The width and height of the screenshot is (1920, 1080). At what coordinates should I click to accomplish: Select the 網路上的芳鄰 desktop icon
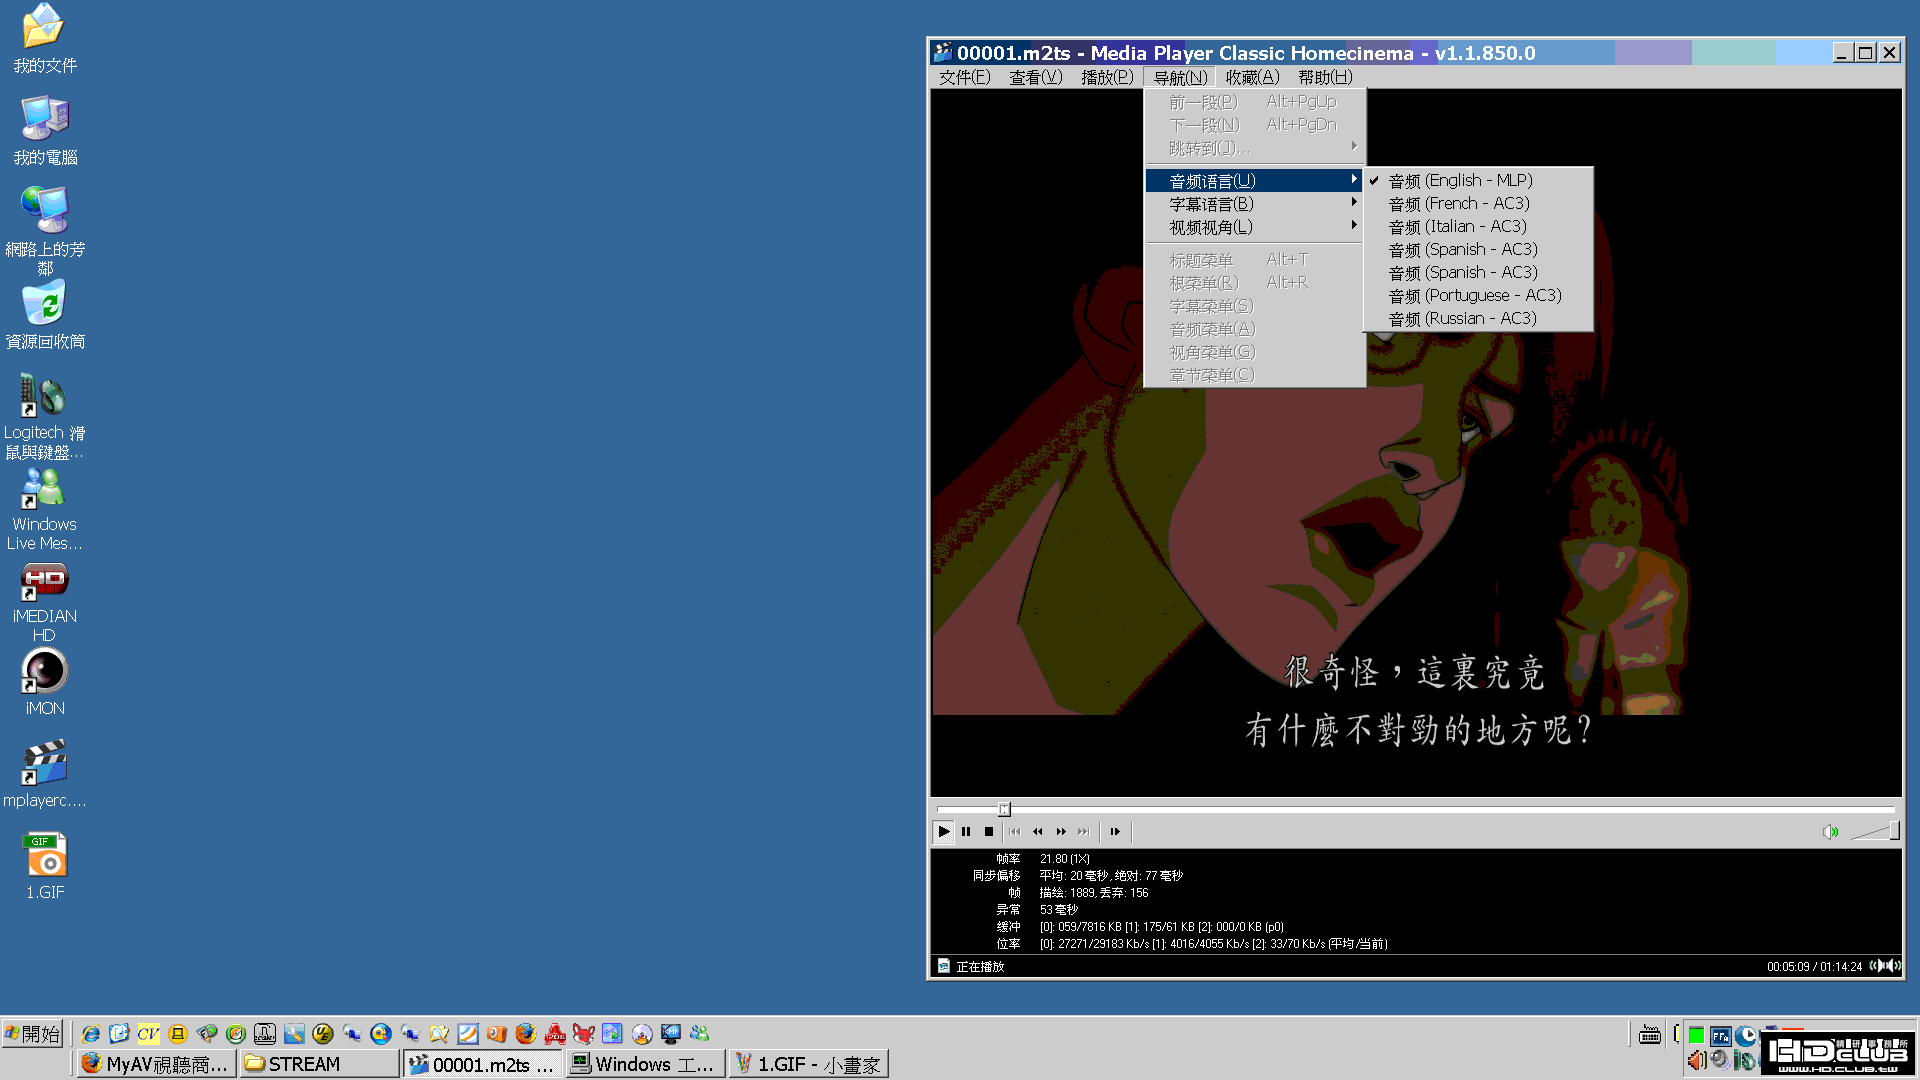pos(44,231)
